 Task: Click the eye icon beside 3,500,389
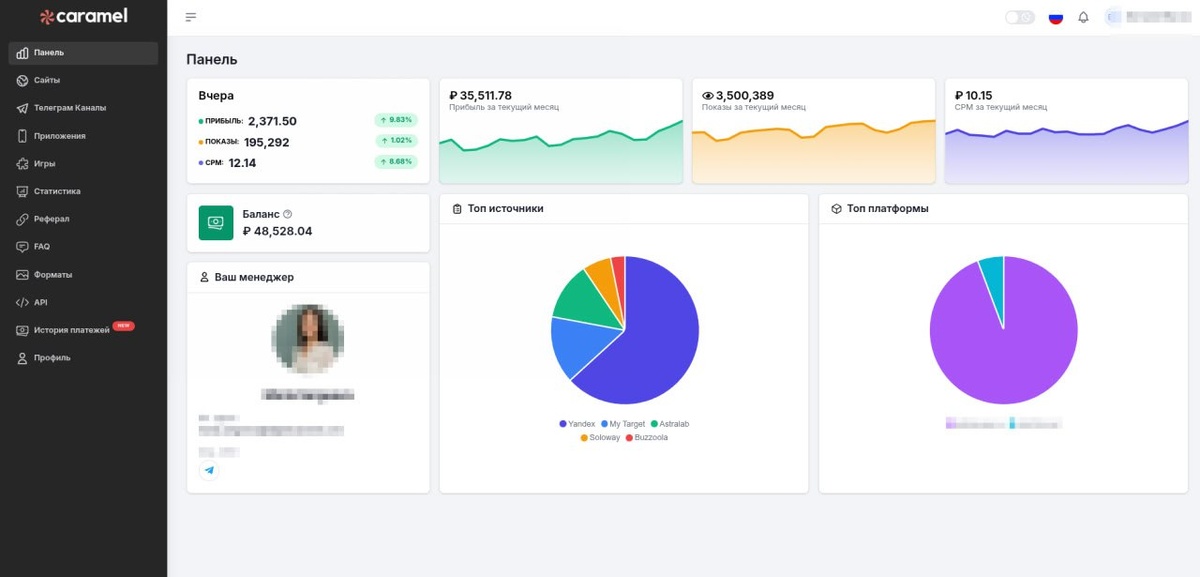708,96
